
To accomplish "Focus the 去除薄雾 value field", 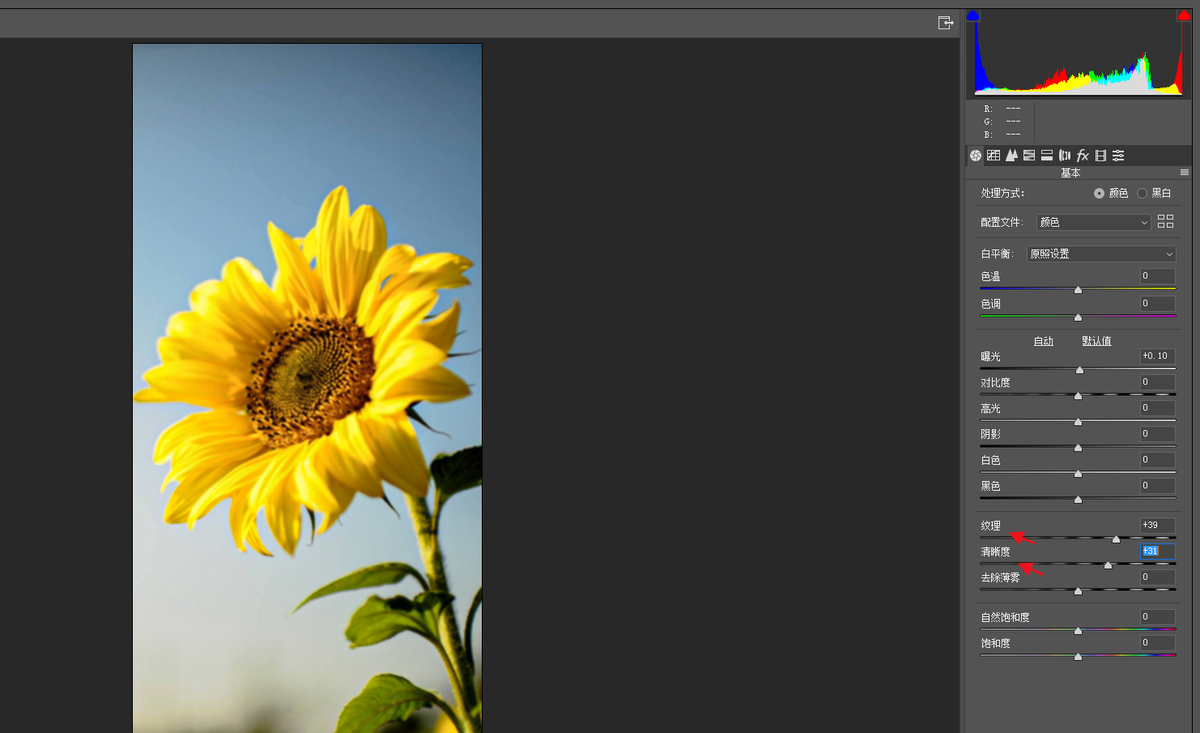I will tap(1158, 577).
